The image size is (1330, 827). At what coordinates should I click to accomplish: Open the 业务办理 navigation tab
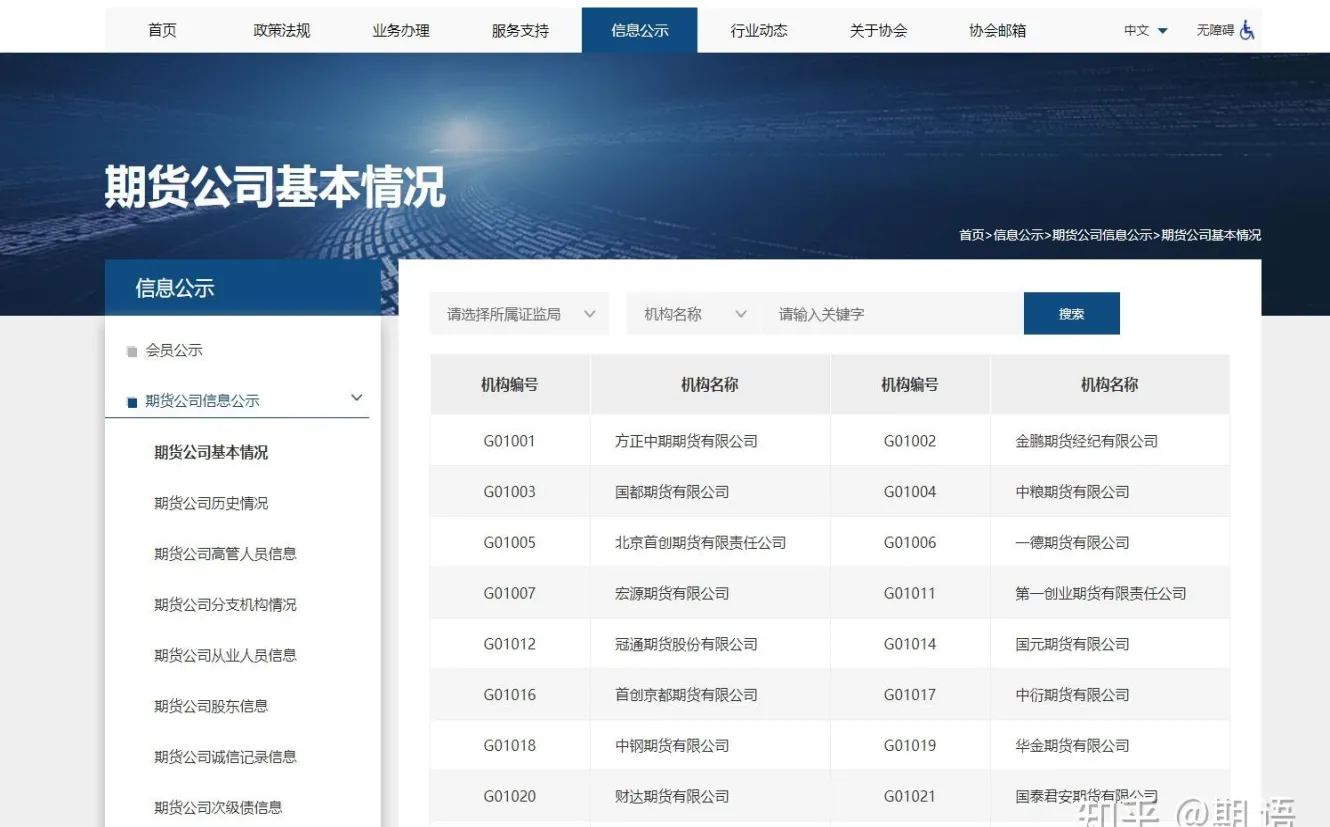(401, 30)
